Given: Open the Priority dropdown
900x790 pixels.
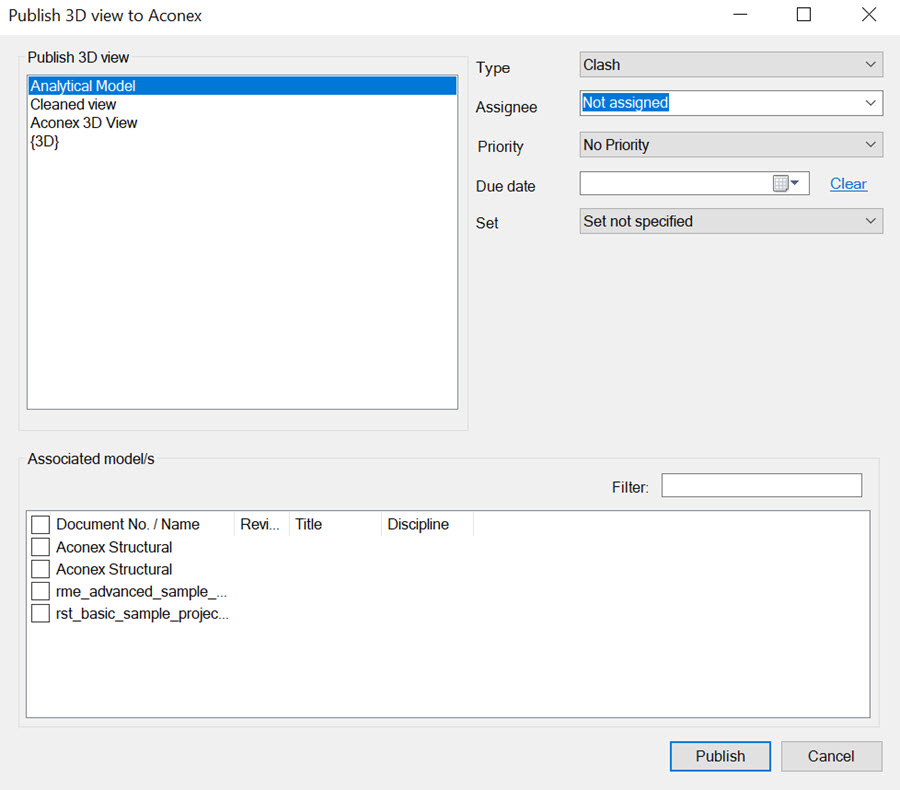Looking at the screenshot, I should coord(731,145).
